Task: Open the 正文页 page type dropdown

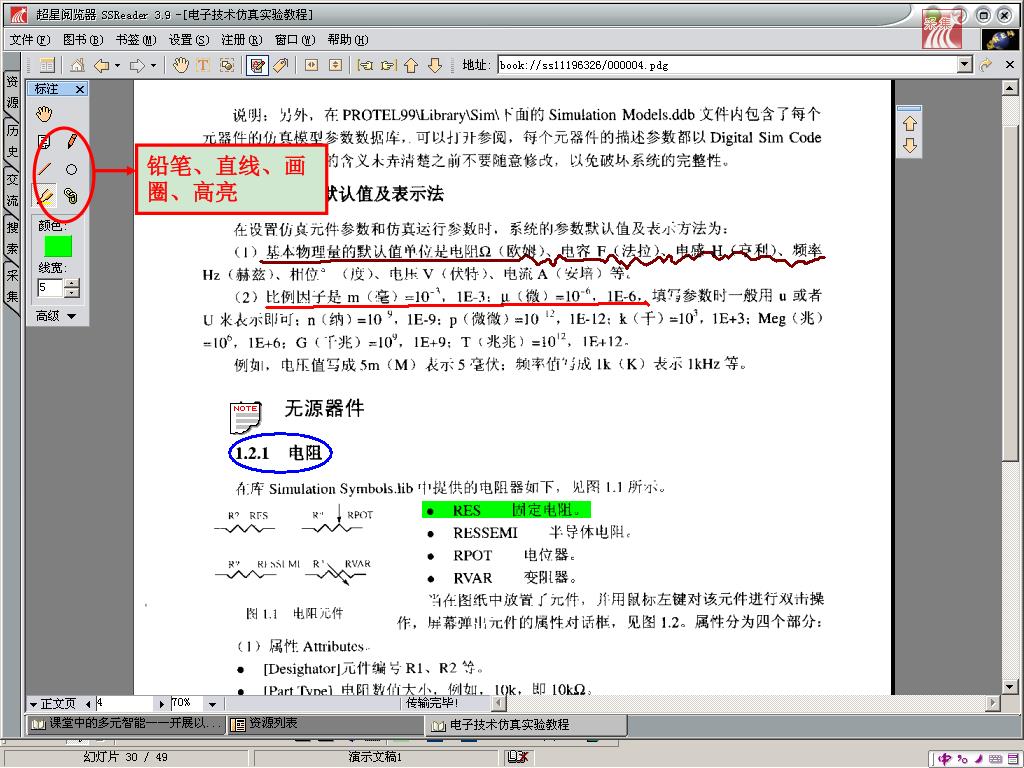Action: (52, 704)
